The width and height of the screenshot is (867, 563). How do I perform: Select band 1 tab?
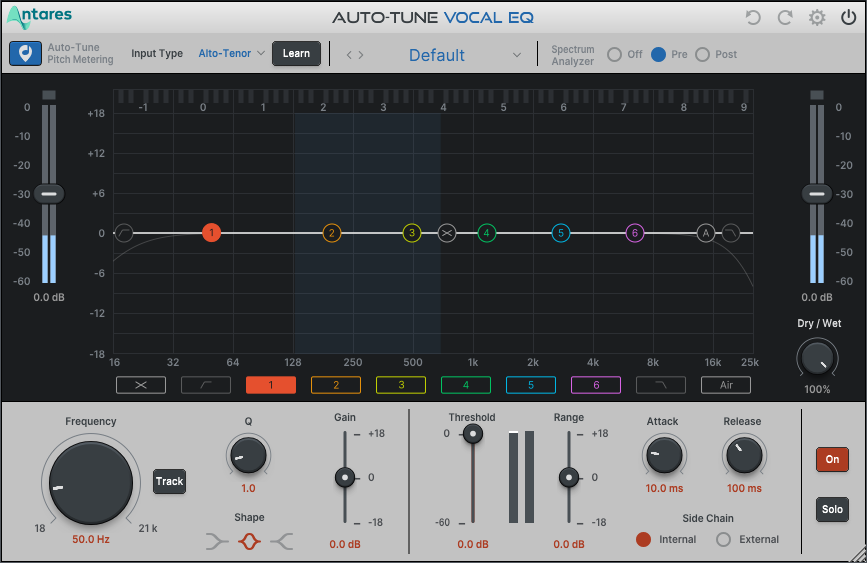(271, 385)
